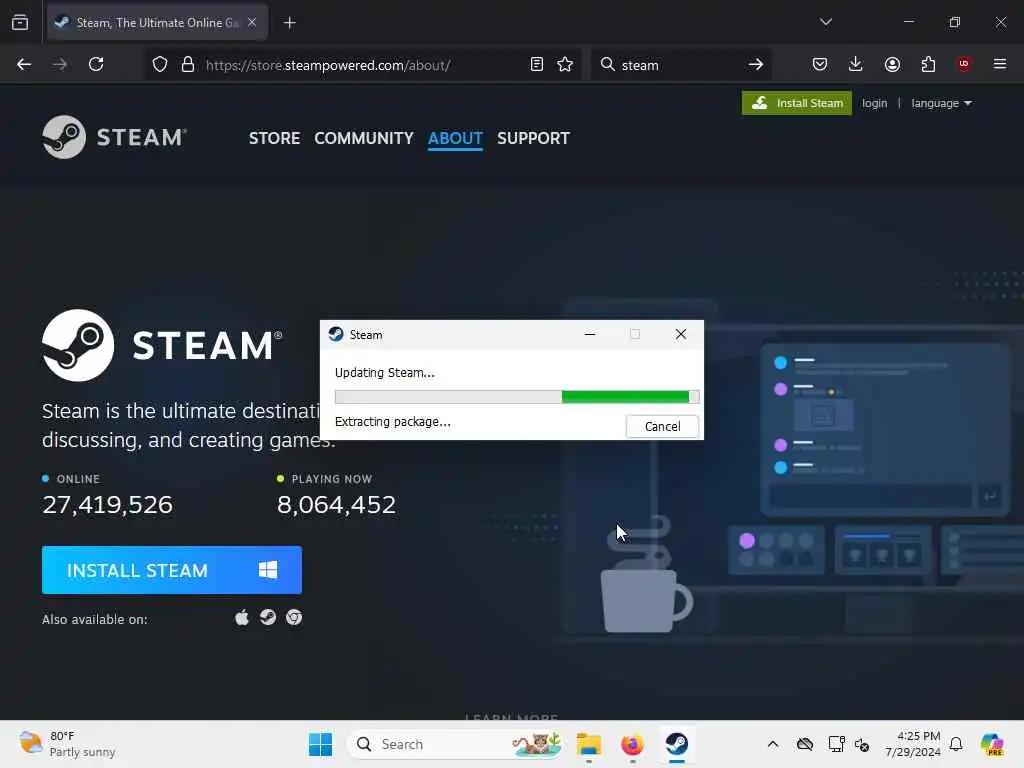Image resolution: width=1024 pixels, height=768 pixels.
Task: Open the login link
Action: 874,103
